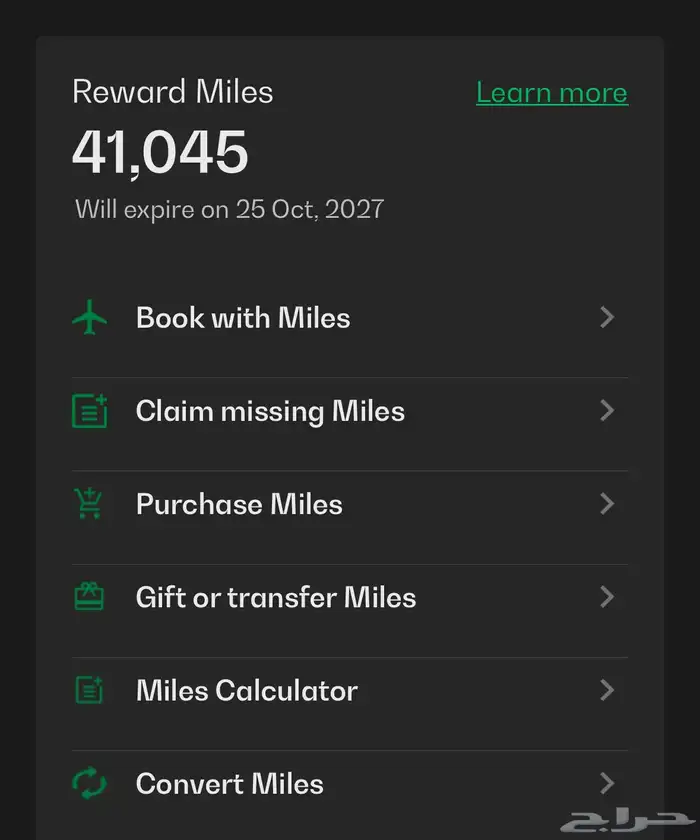Expand Convert Miles chevron arrow
Screen dimensions: 700x840
click(606, 783)
